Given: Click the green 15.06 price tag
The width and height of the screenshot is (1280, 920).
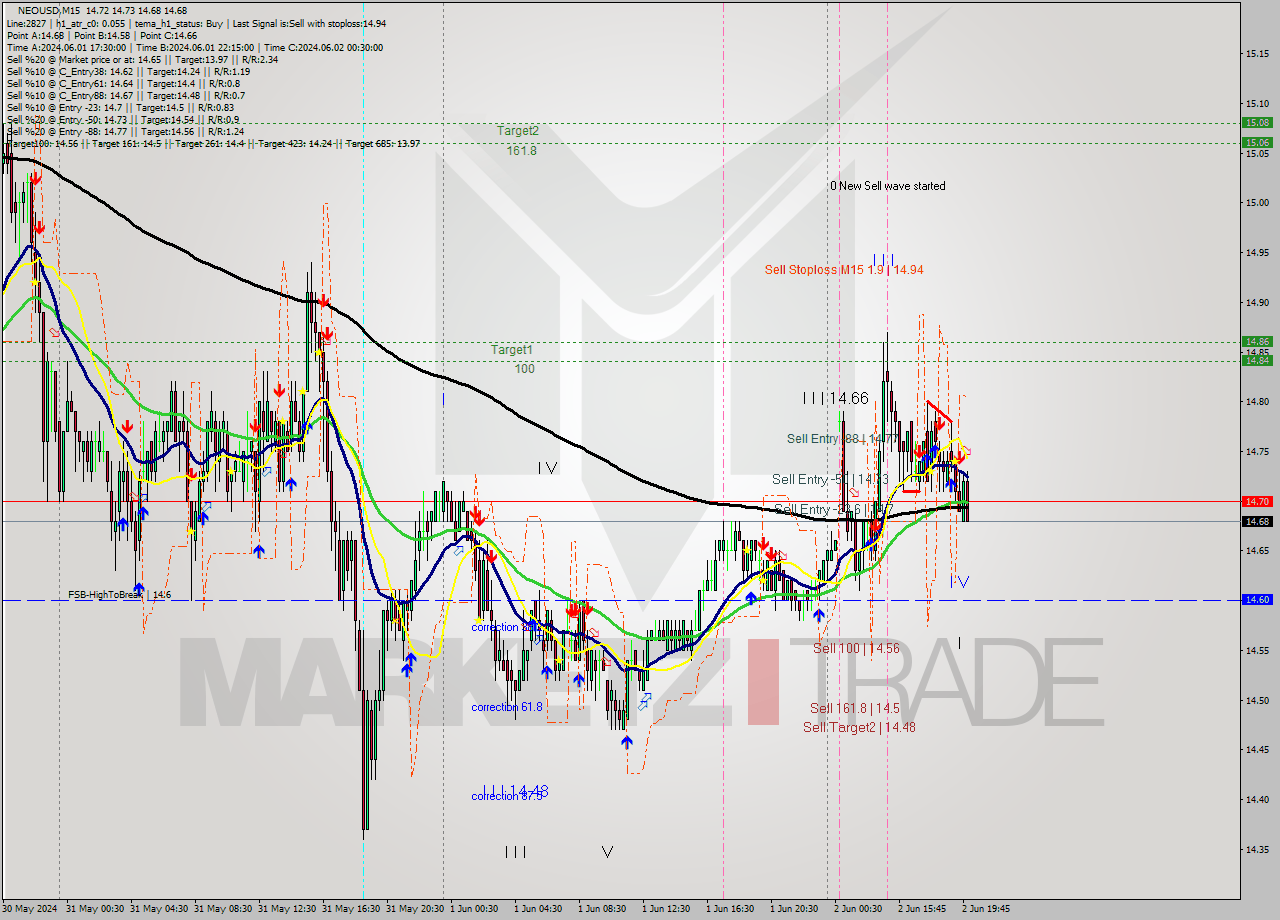Looking at the screenshot, I should tap(1256, 142).
